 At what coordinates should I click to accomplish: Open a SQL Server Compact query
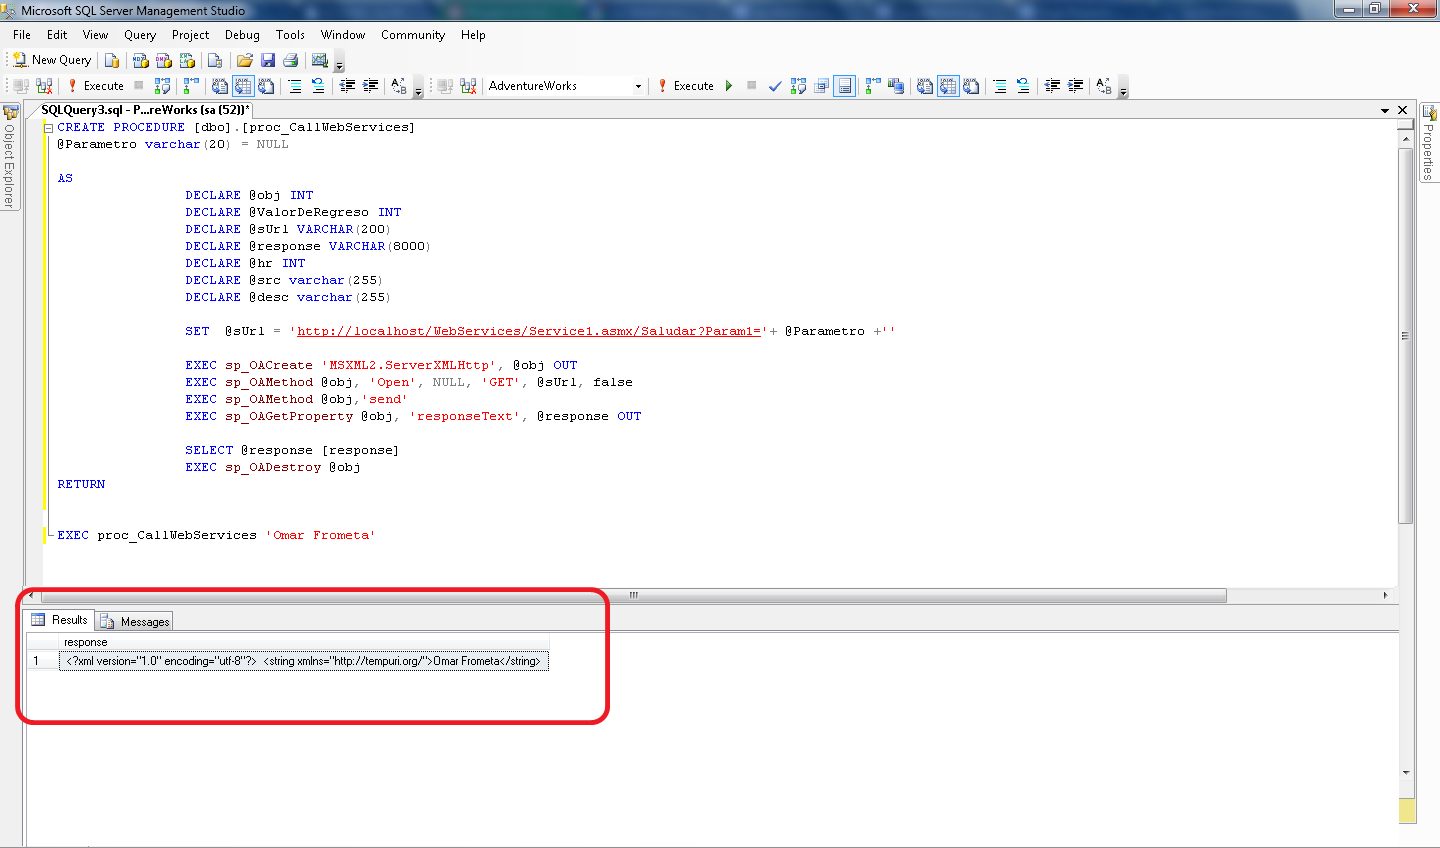coord(214,60)
